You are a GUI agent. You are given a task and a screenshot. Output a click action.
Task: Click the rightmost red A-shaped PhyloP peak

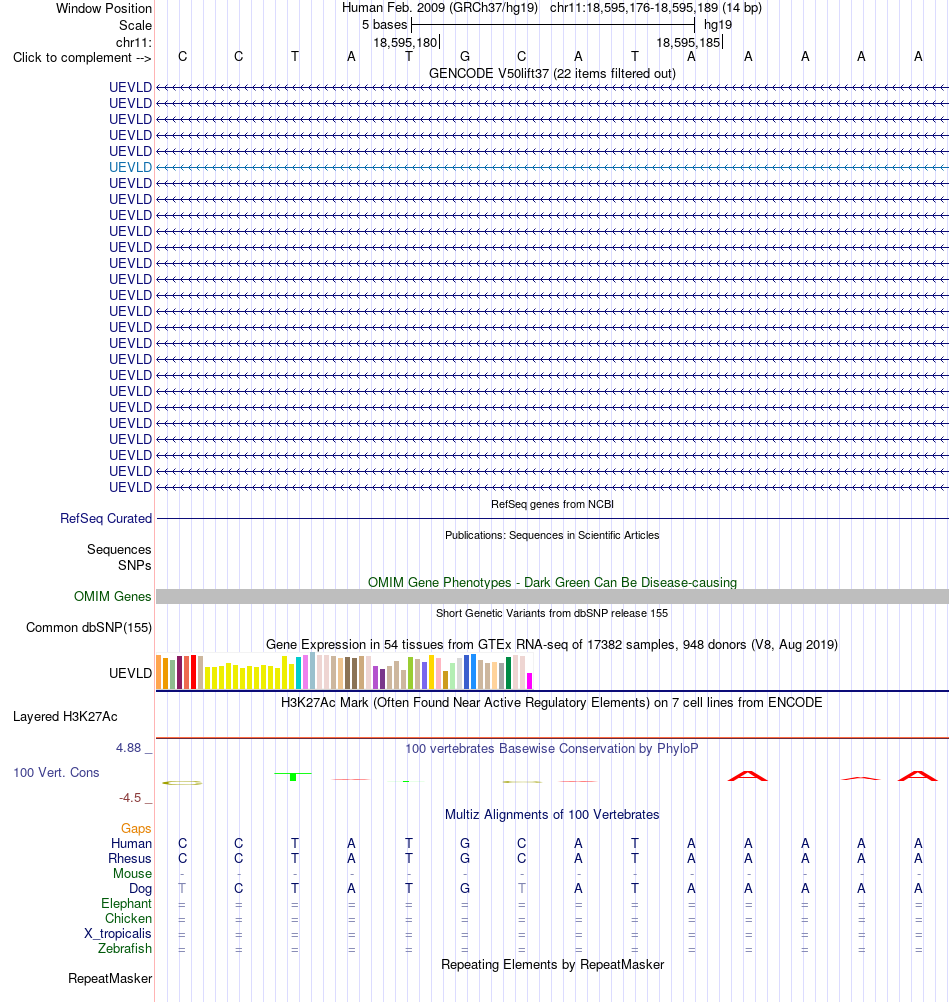[917, 776]
